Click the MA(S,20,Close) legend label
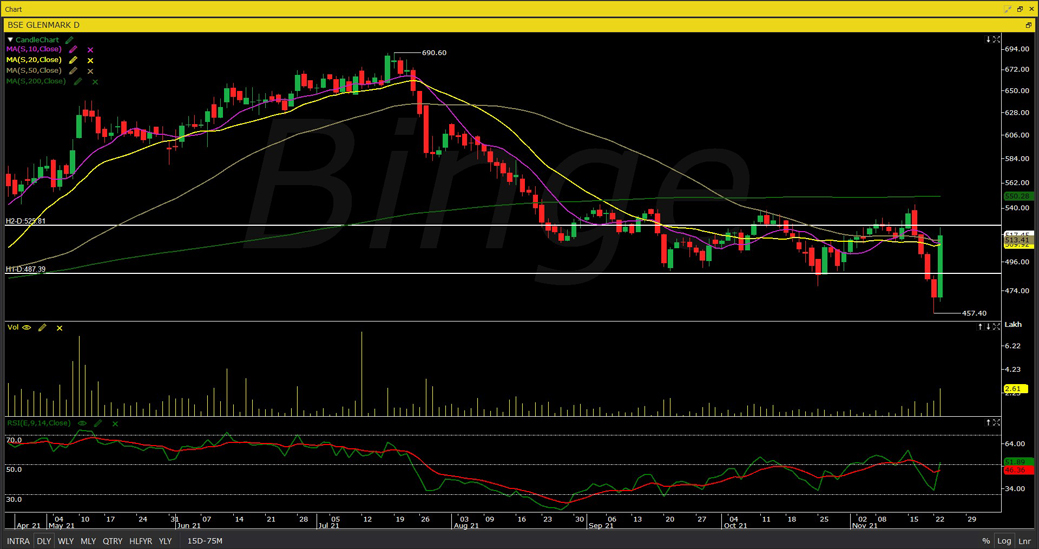 [34, 60]
